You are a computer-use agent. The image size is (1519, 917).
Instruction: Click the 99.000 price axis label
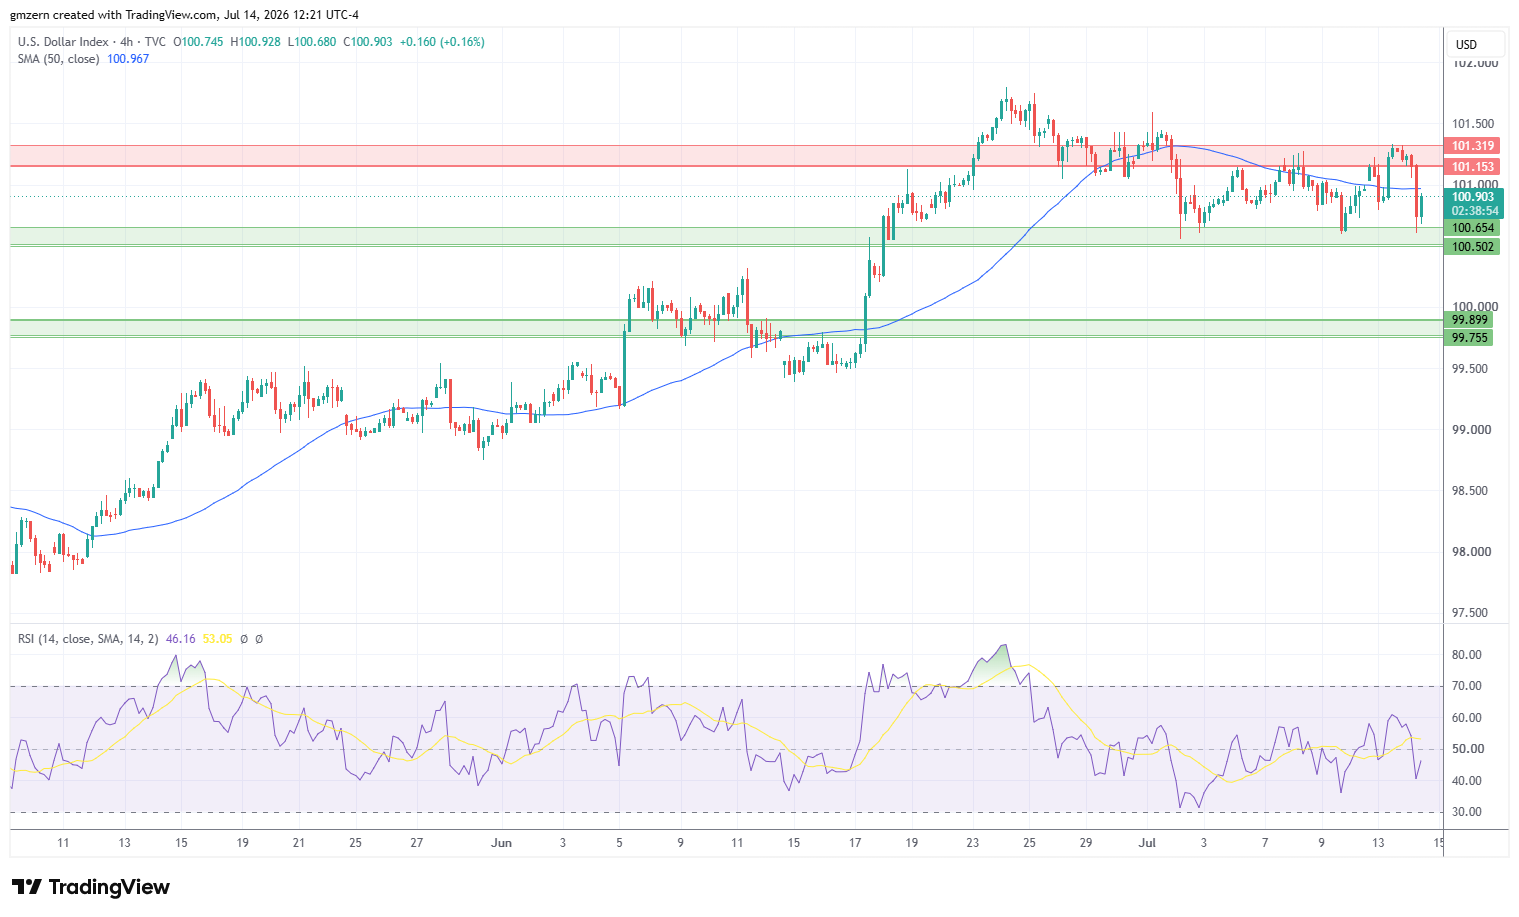pyautogui.click(x=1472, y=430)
